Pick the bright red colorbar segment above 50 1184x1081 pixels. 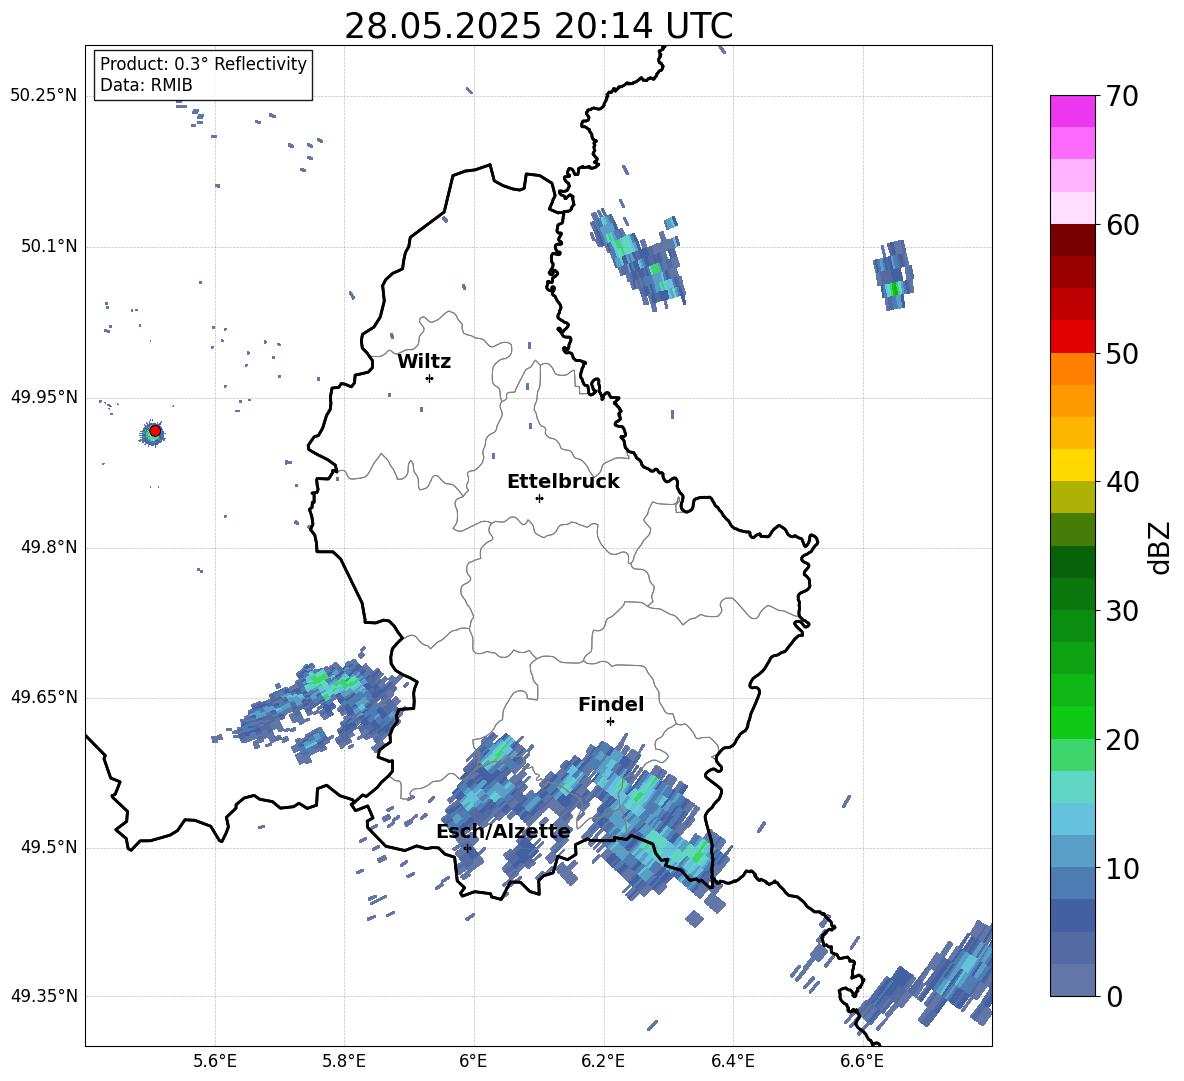(1072, 336)
